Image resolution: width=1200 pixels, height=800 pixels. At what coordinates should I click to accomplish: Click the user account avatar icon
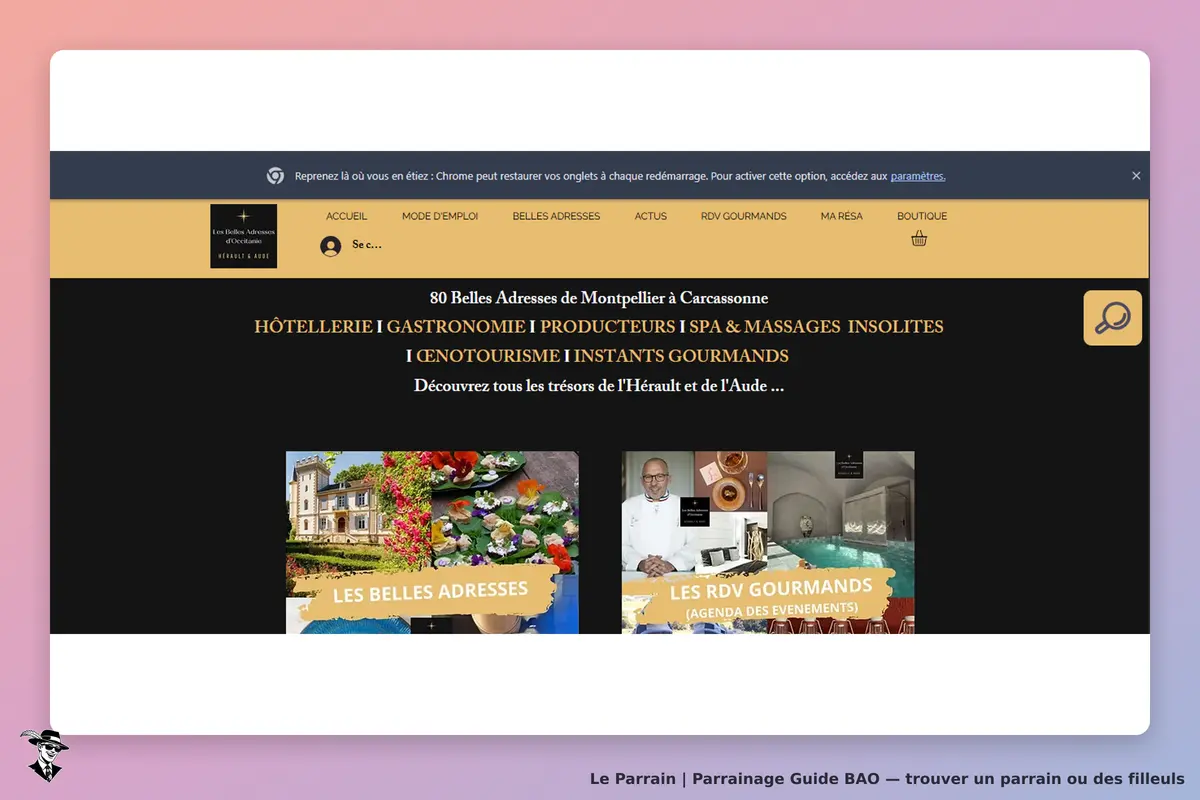[x=331, y=246]
